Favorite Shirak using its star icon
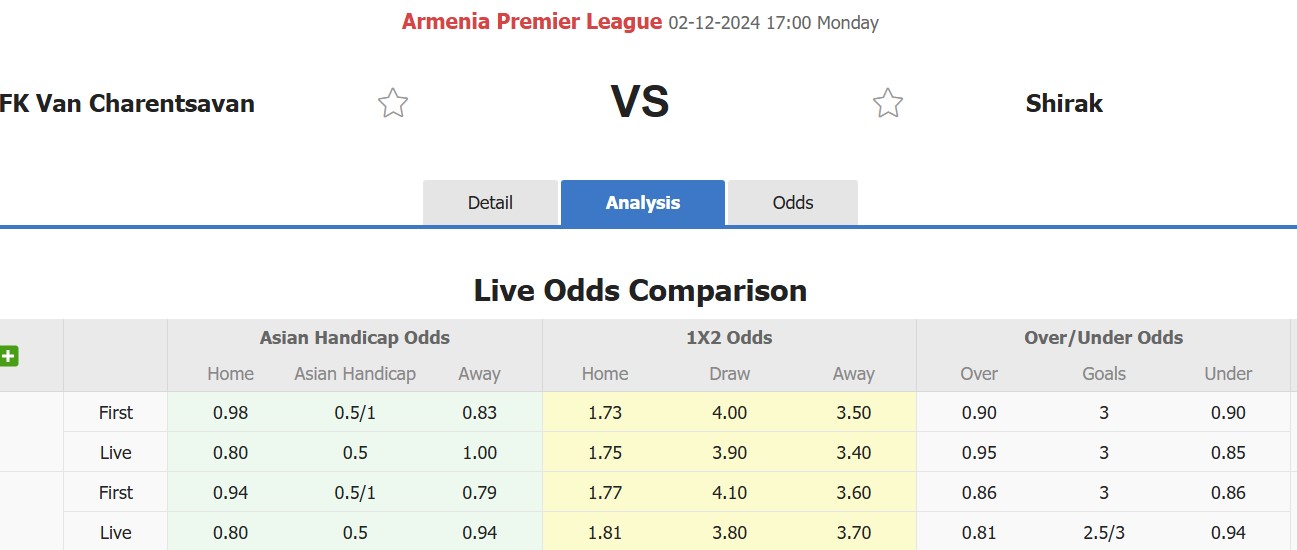1297x550 pixels. [x=887, y=103]
